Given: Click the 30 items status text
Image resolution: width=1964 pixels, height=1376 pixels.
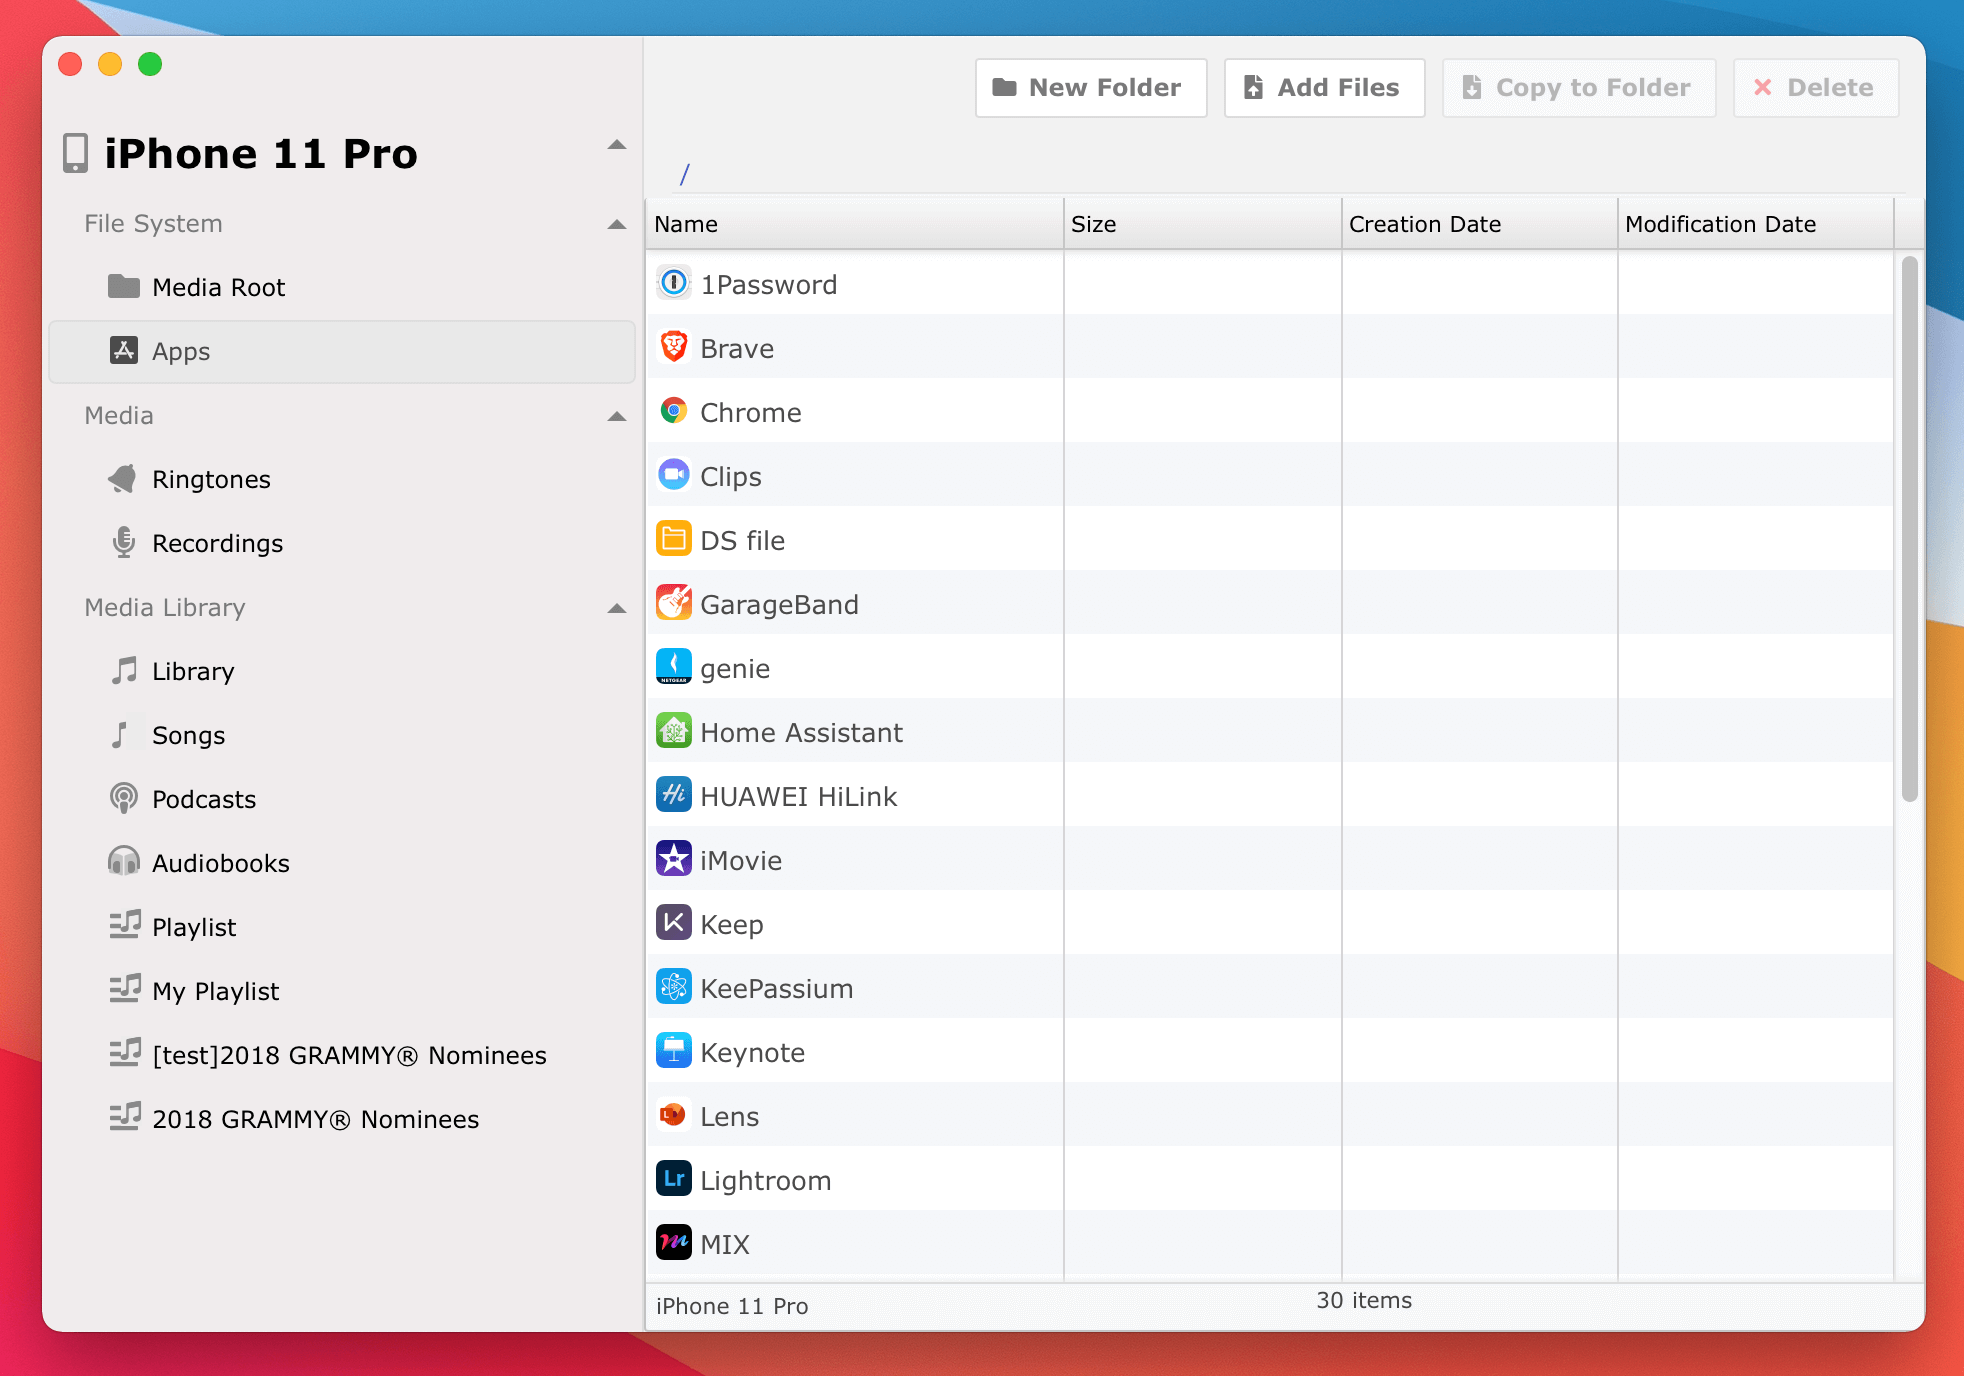Looking at the screenshot, I should point(1364,1300).
